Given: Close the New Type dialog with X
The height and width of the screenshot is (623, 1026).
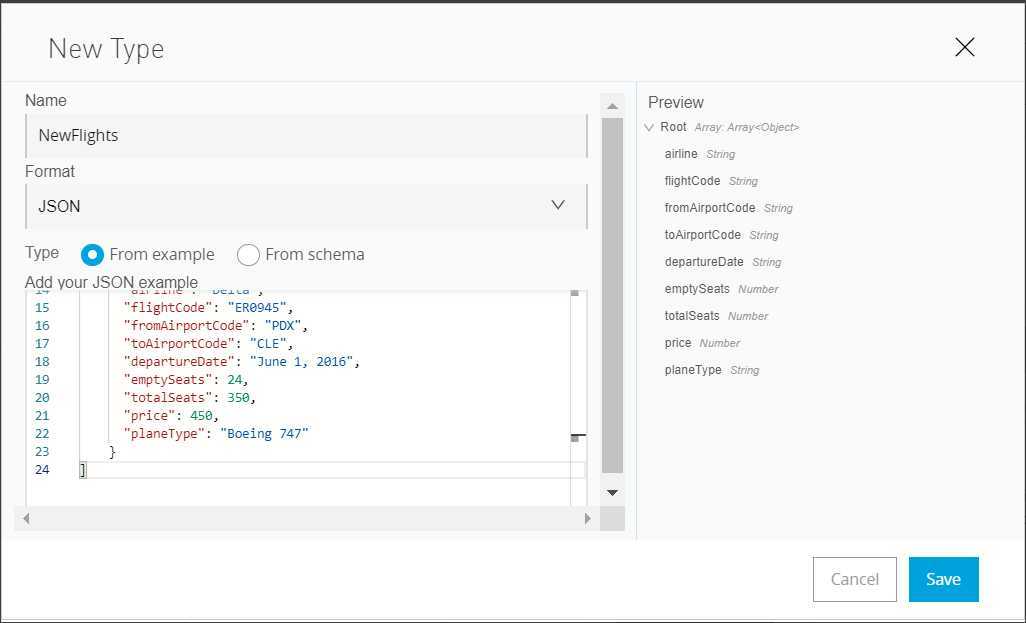Looking at the screenshot, I should (x=964, y=47).
